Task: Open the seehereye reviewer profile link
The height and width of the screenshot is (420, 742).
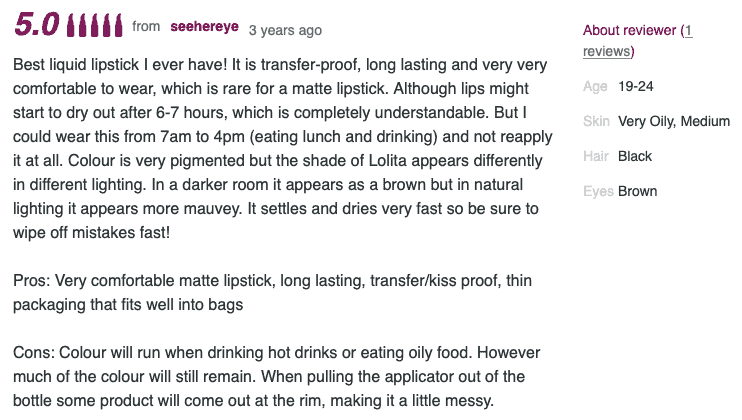Action: (205, 28)
